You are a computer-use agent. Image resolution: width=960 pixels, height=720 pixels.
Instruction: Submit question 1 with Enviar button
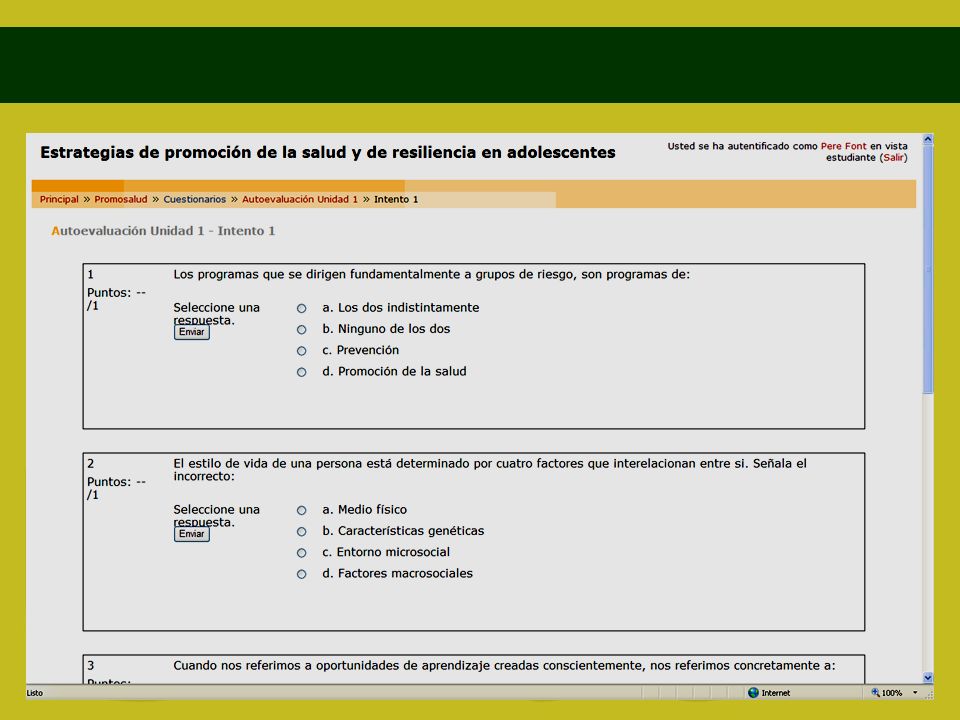192,332
